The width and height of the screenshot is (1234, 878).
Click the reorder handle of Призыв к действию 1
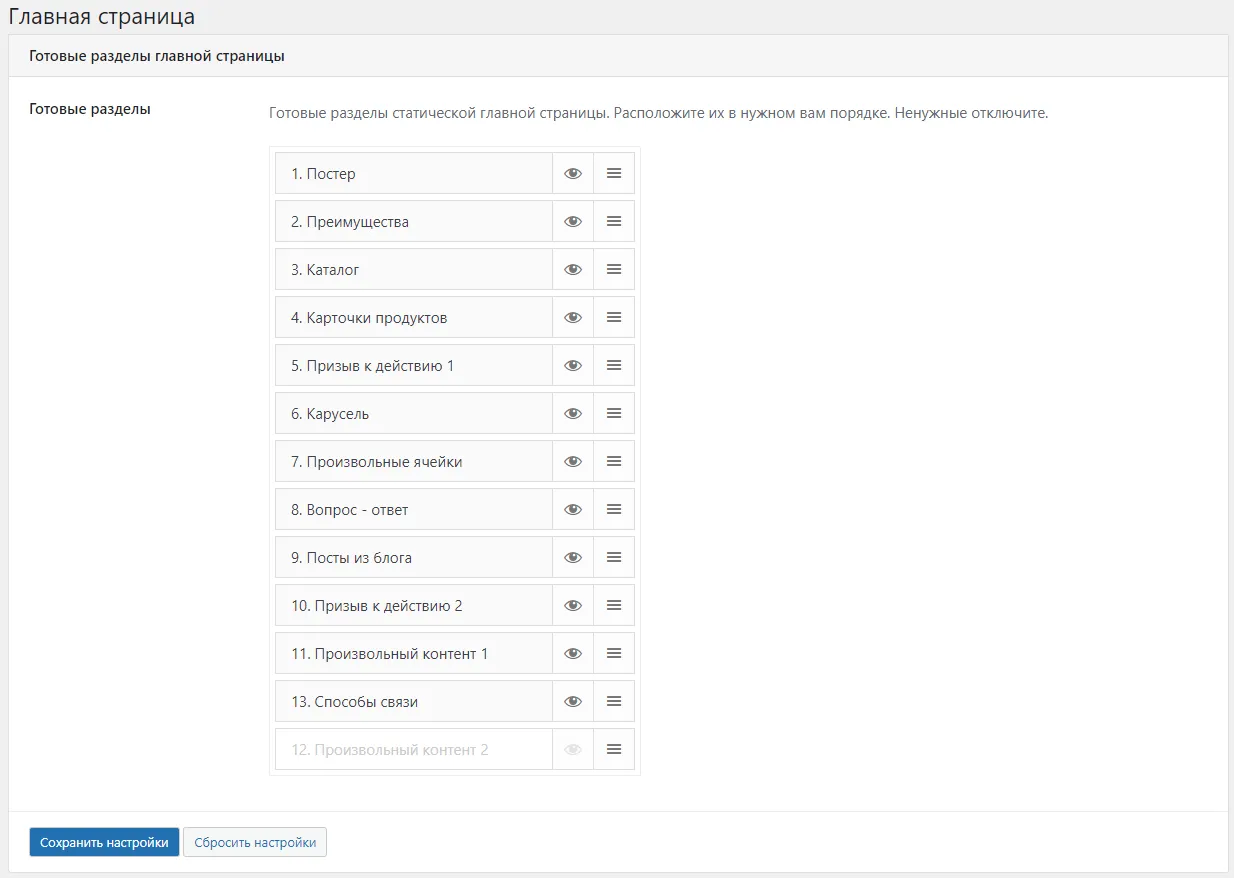click(614, 365)
